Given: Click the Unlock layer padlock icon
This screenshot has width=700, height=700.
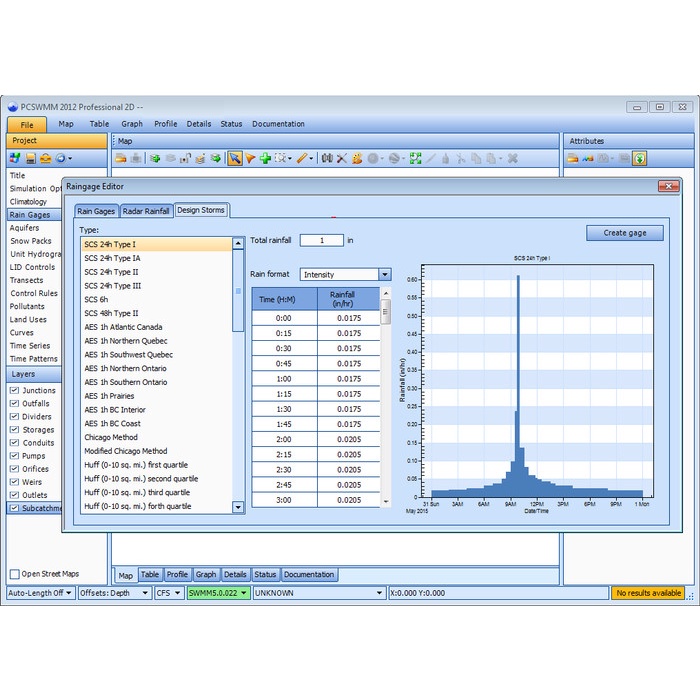Looking at the screenshot, I should point(185,158).
